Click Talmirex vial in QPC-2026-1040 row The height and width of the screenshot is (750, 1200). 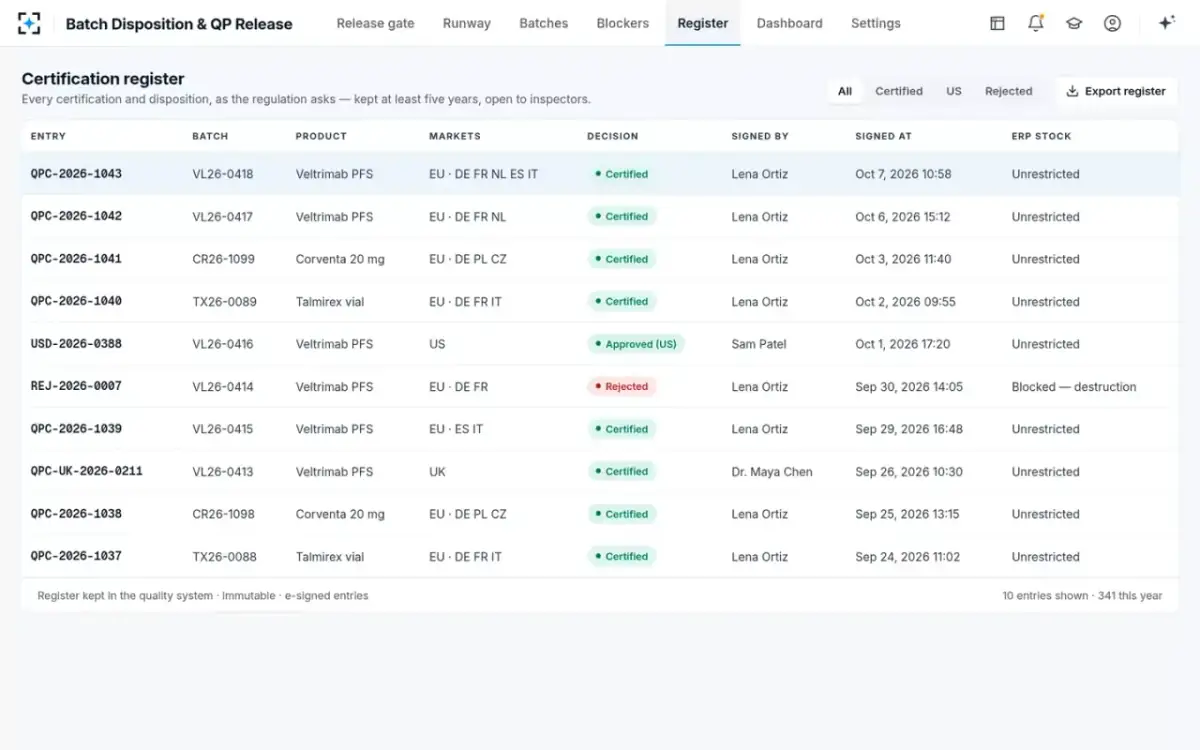(x=330, y=301)
